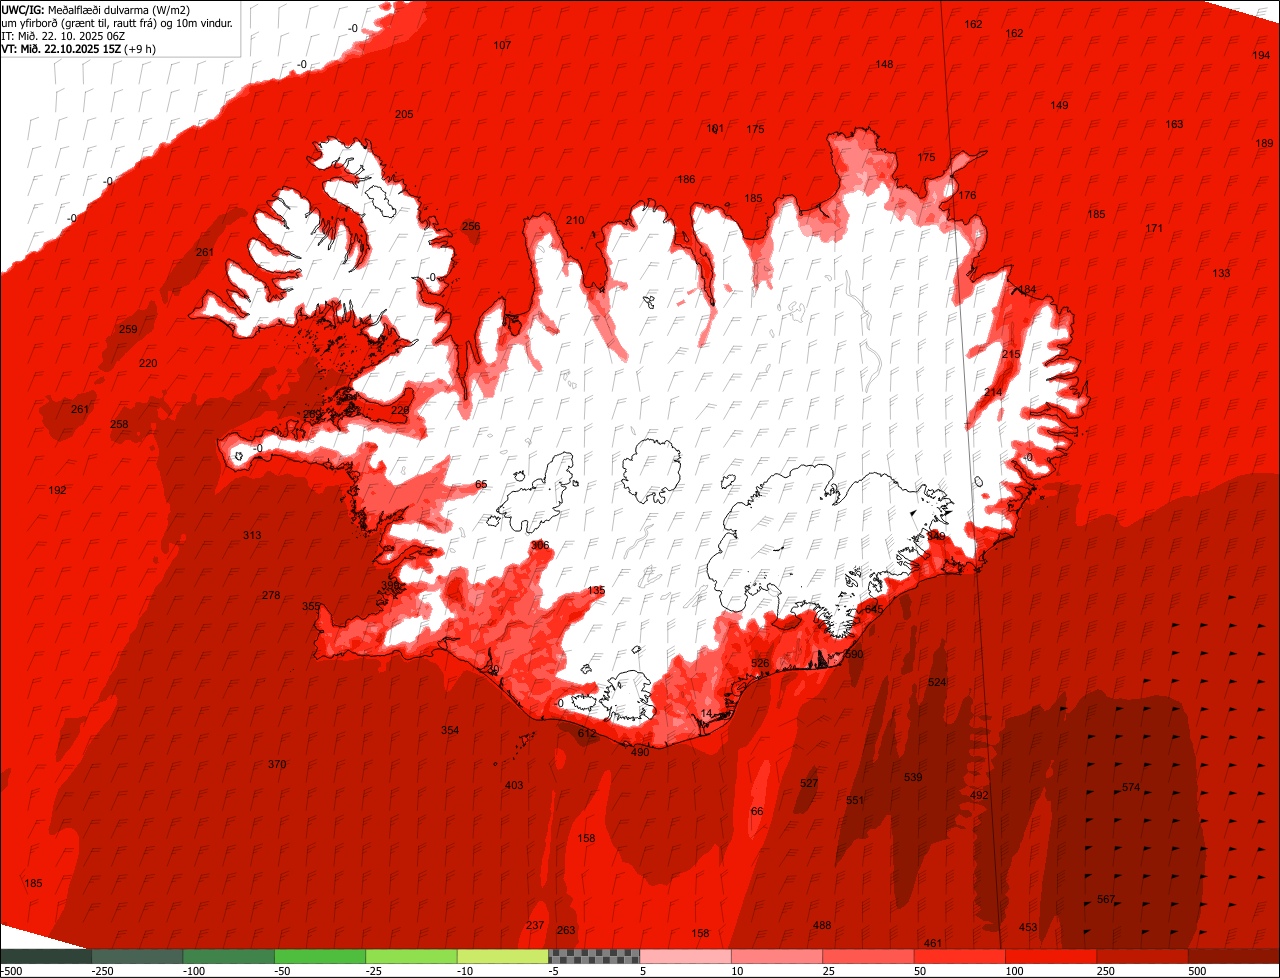Viewport: 1280px width, 978px height.
Task: Click the pink legend swatch between 10 and 25
Action: 777,956
